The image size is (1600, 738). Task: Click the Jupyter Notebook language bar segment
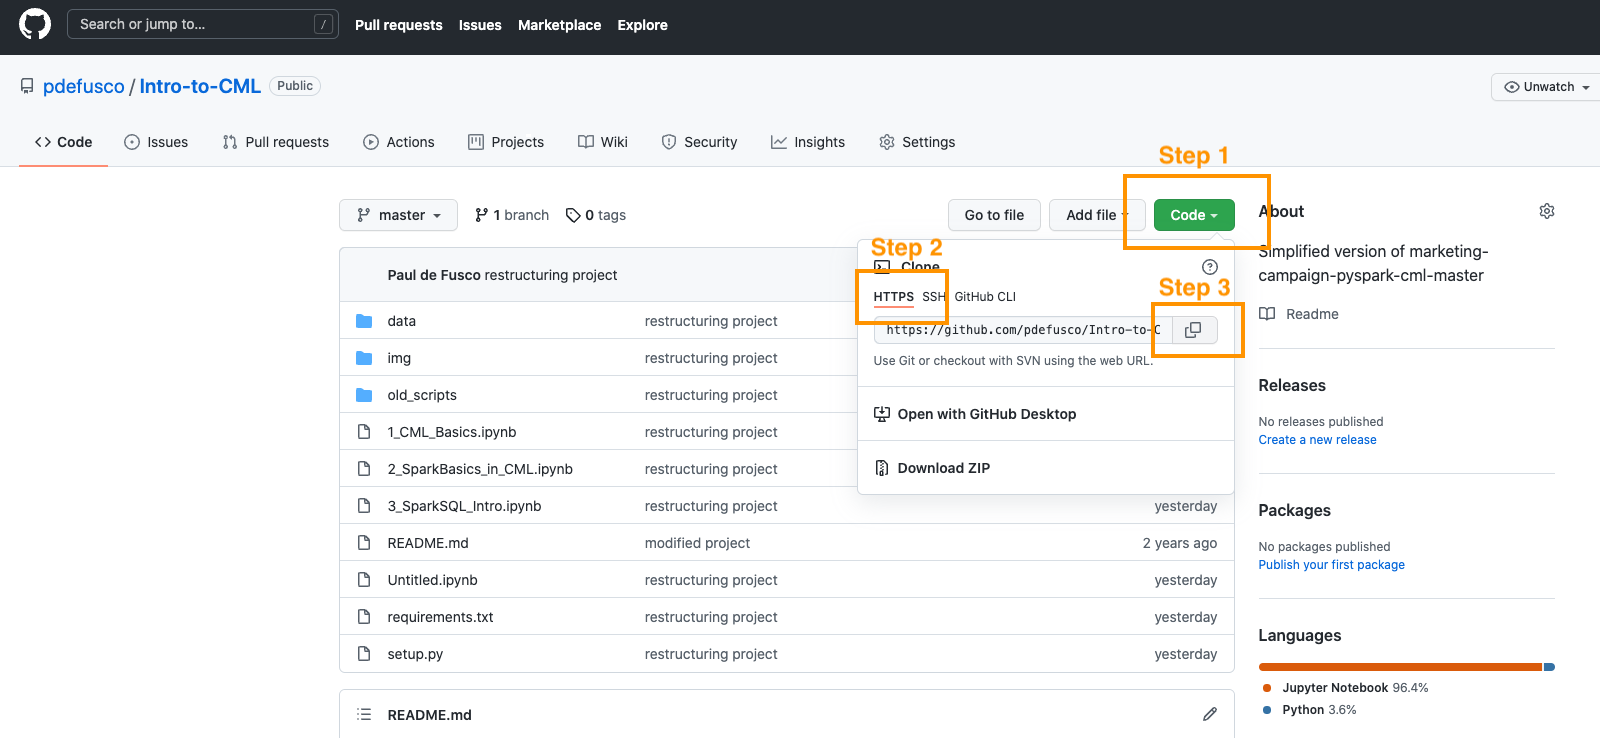tap(1400, 667)
